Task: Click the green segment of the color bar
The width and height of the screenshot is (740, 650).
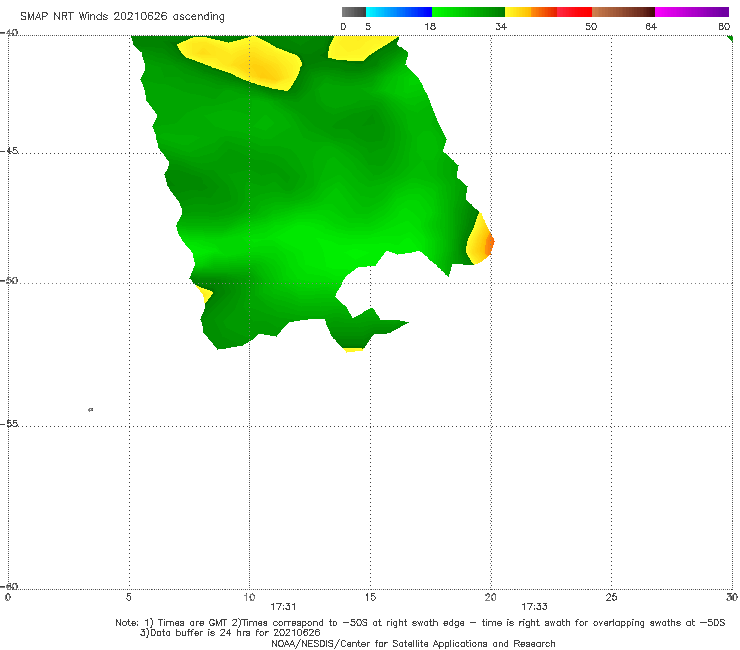Action: pyautogui.click(x=468, y=12)
